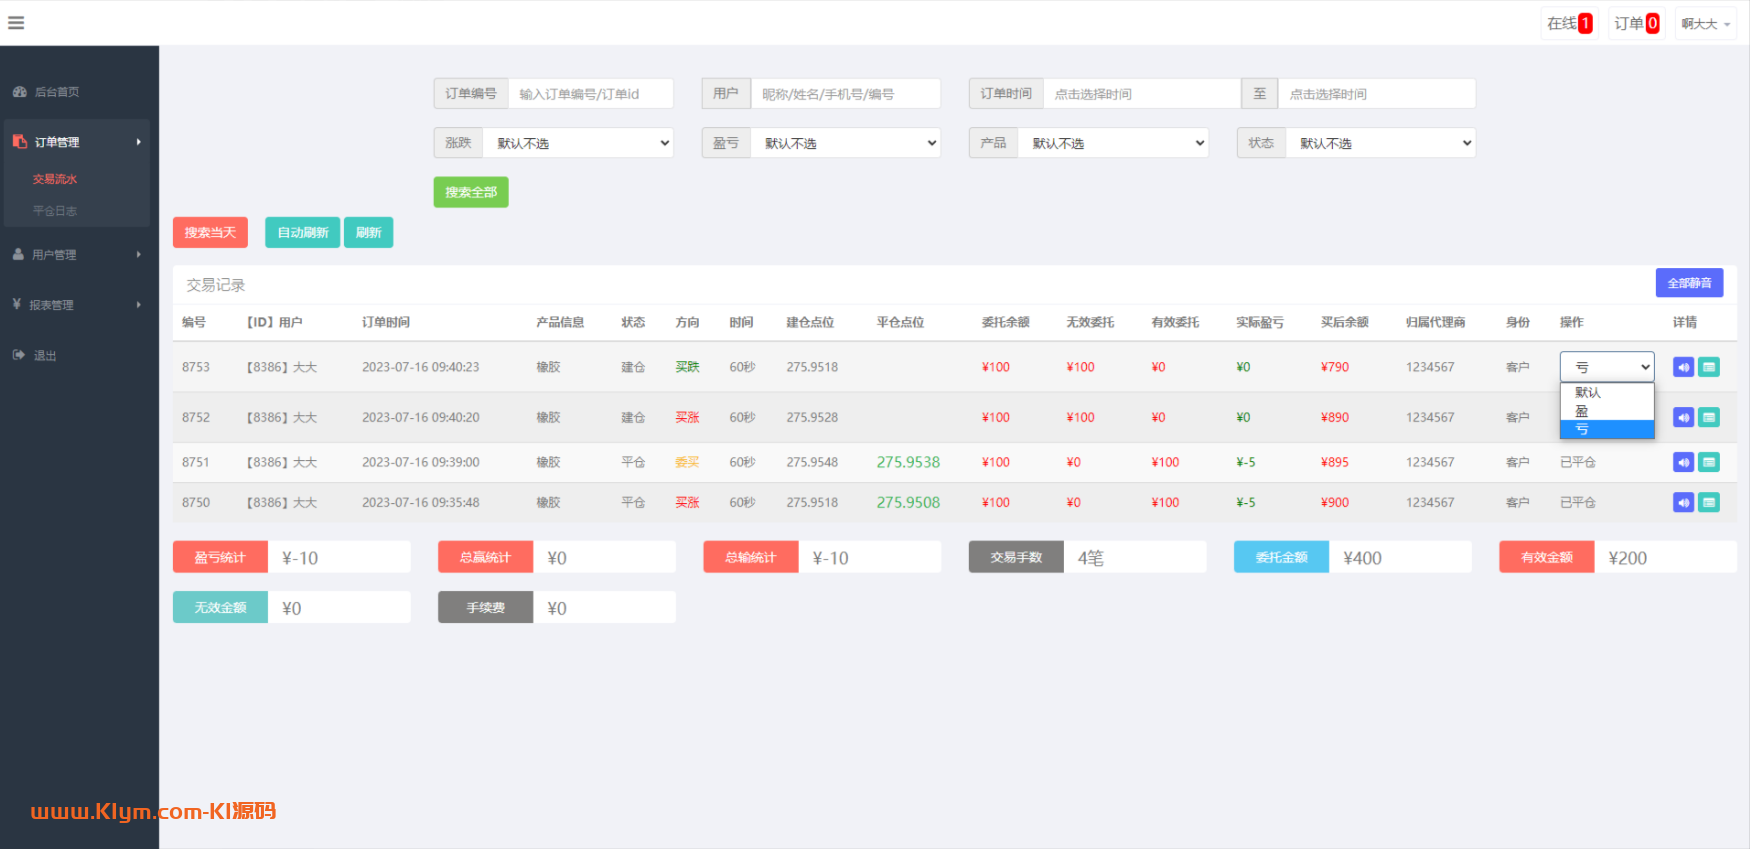
Task: Open 交易流水 in the sidebar
Action: [55, 179]
